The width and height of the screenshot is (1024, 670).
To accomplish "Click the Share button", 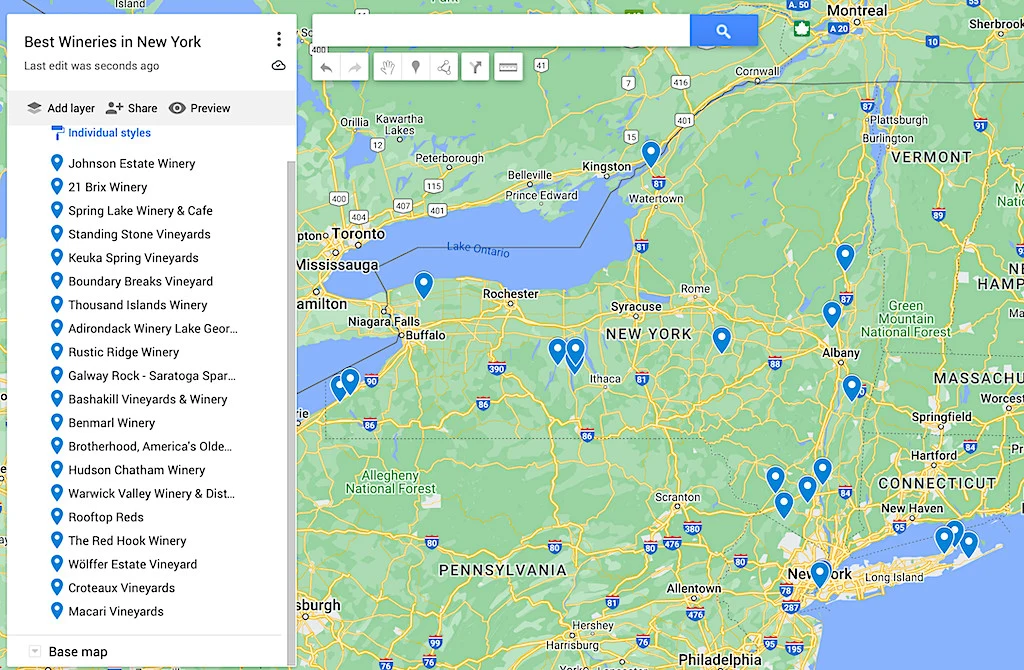I will [x=131, y=108].
